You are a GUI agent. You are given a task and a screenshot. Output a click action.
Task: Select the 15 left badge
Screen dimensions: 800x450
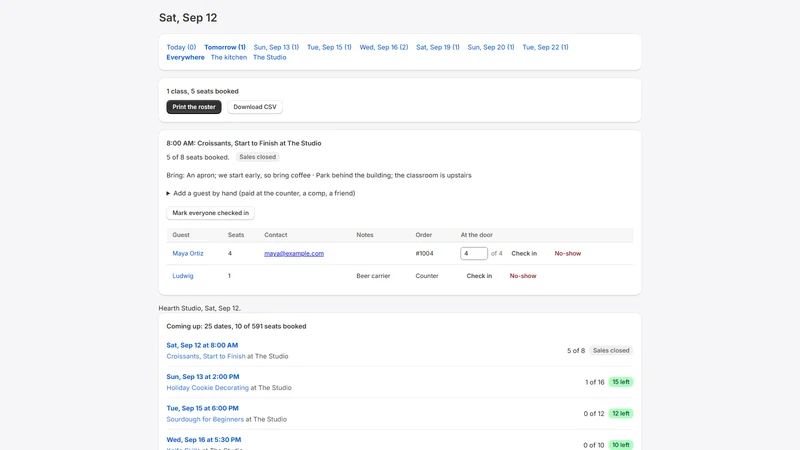(620, 382)
